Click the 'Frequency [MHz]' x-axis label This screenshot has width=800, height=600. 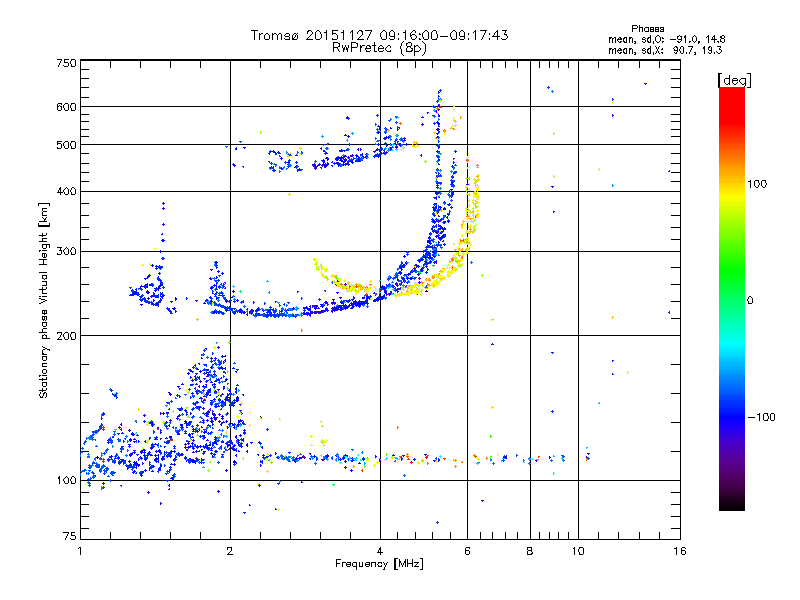(x=379, y=564)
